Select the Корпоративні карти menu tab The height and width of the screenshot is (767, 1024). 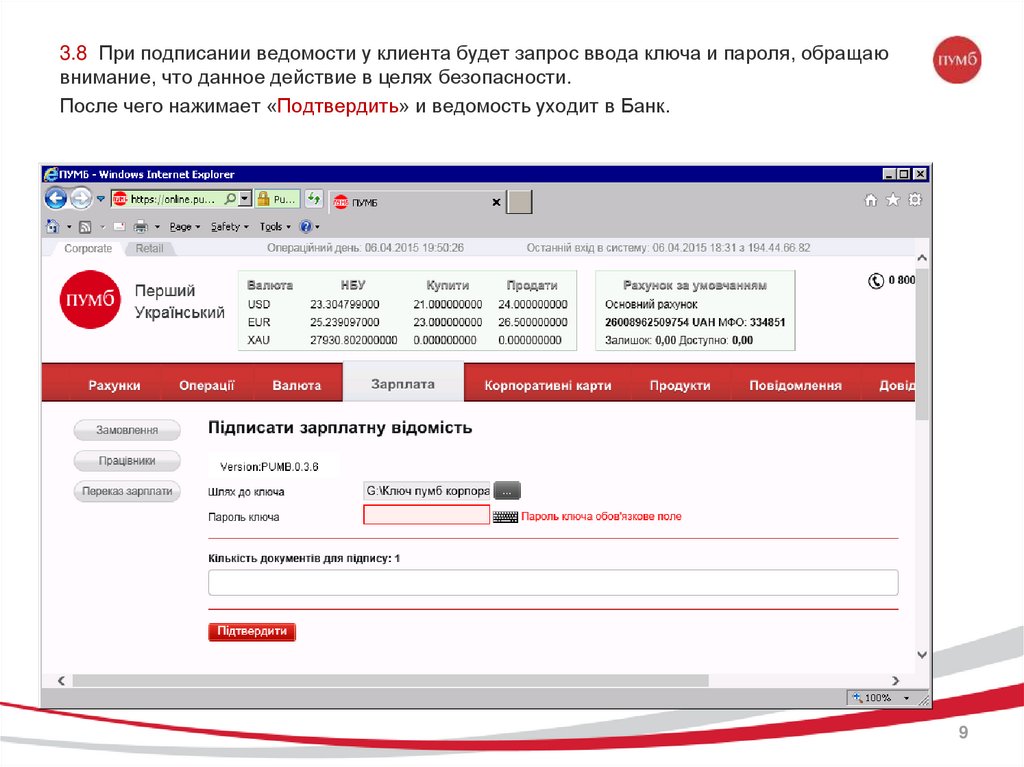click(x=547, y=385)
